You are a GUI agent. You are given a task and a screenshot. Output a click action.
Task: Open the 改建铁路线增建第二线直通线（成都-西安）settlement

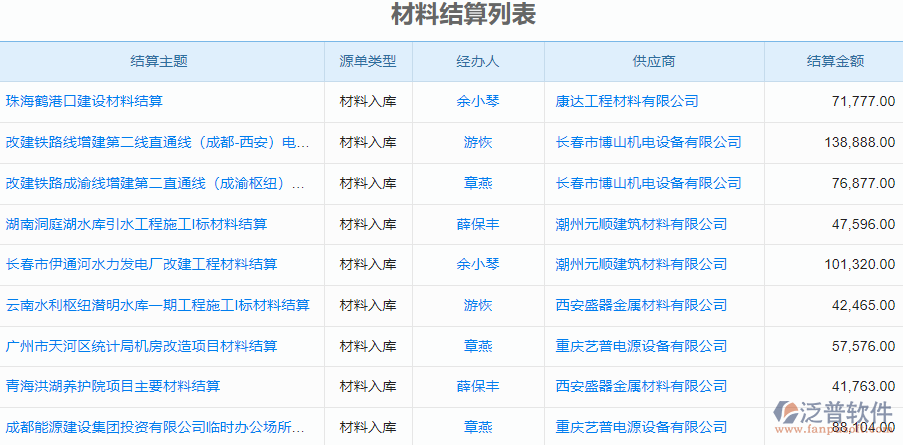pos(157,142)
